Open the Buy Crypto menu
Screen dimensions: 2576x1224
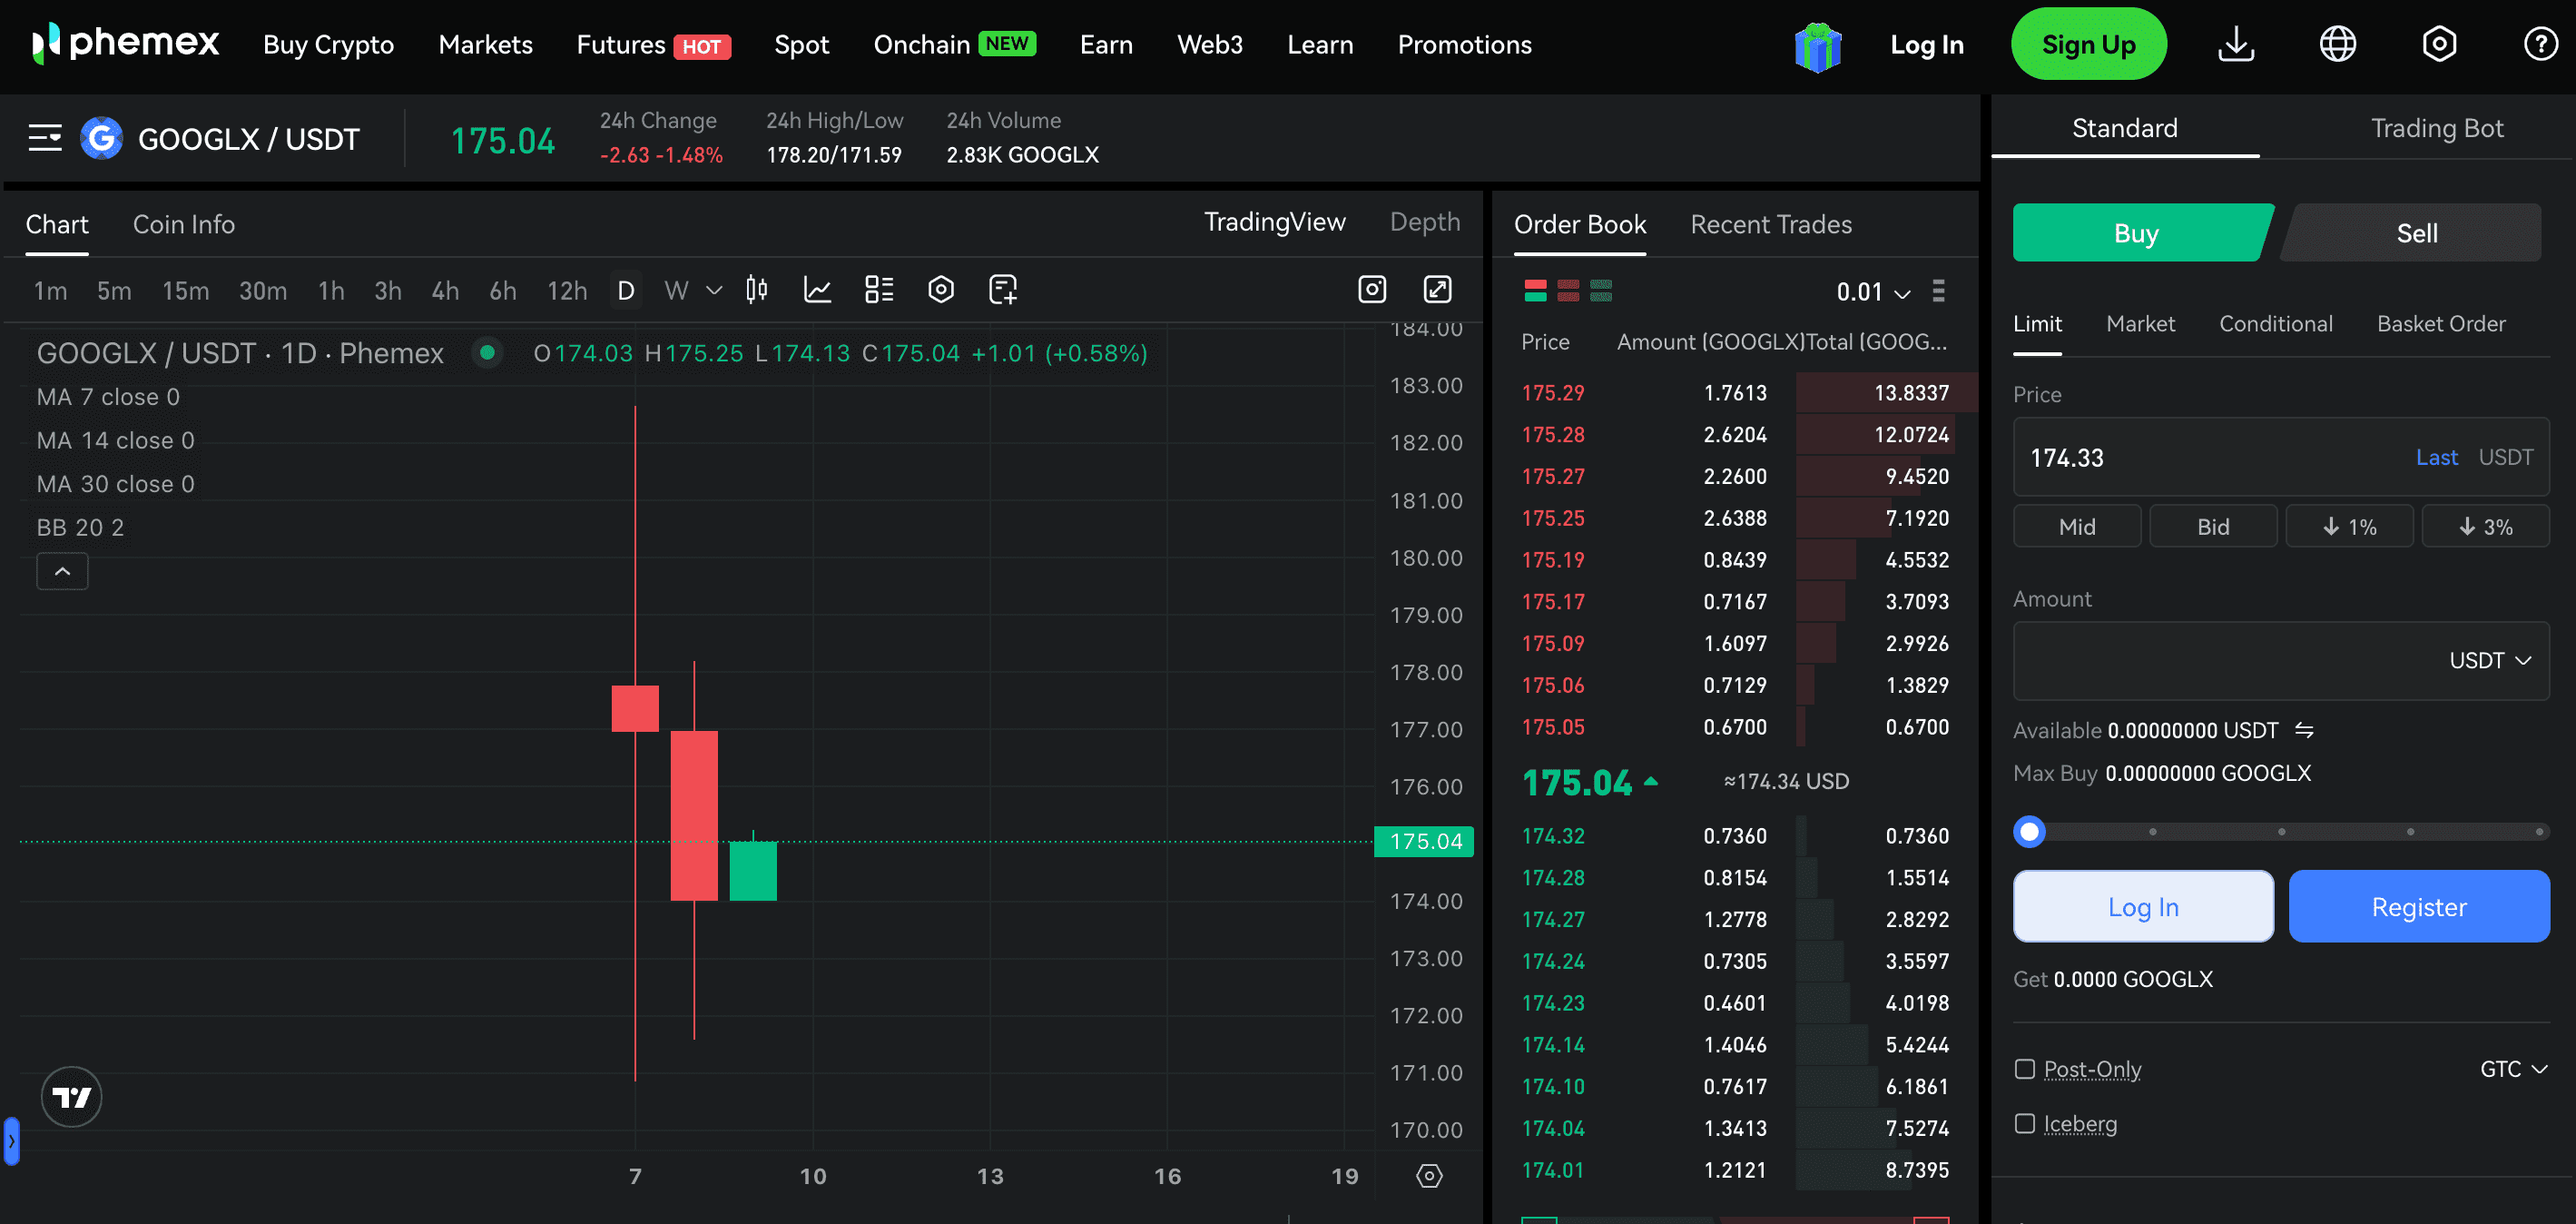click(328, 45)
